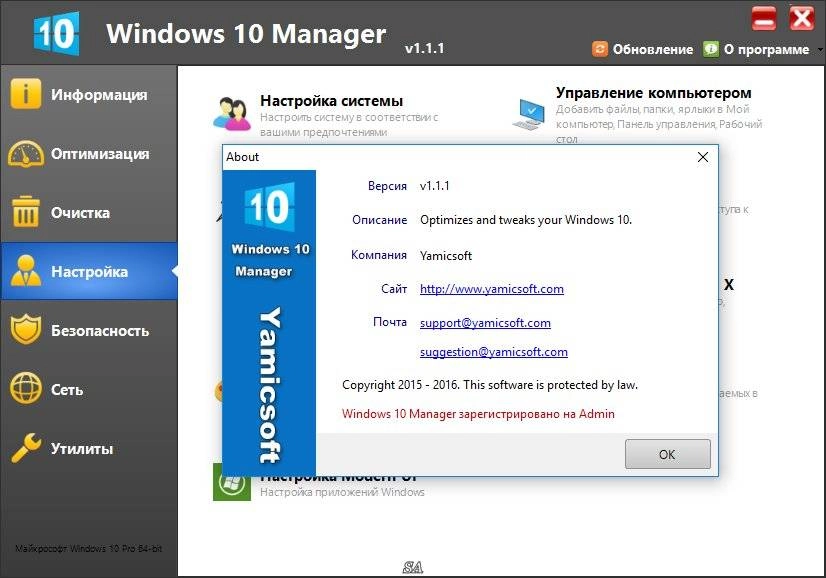Viewport: 826px width, 578px height.
Task: Select the active Настройка tab label
Action: 90,271
